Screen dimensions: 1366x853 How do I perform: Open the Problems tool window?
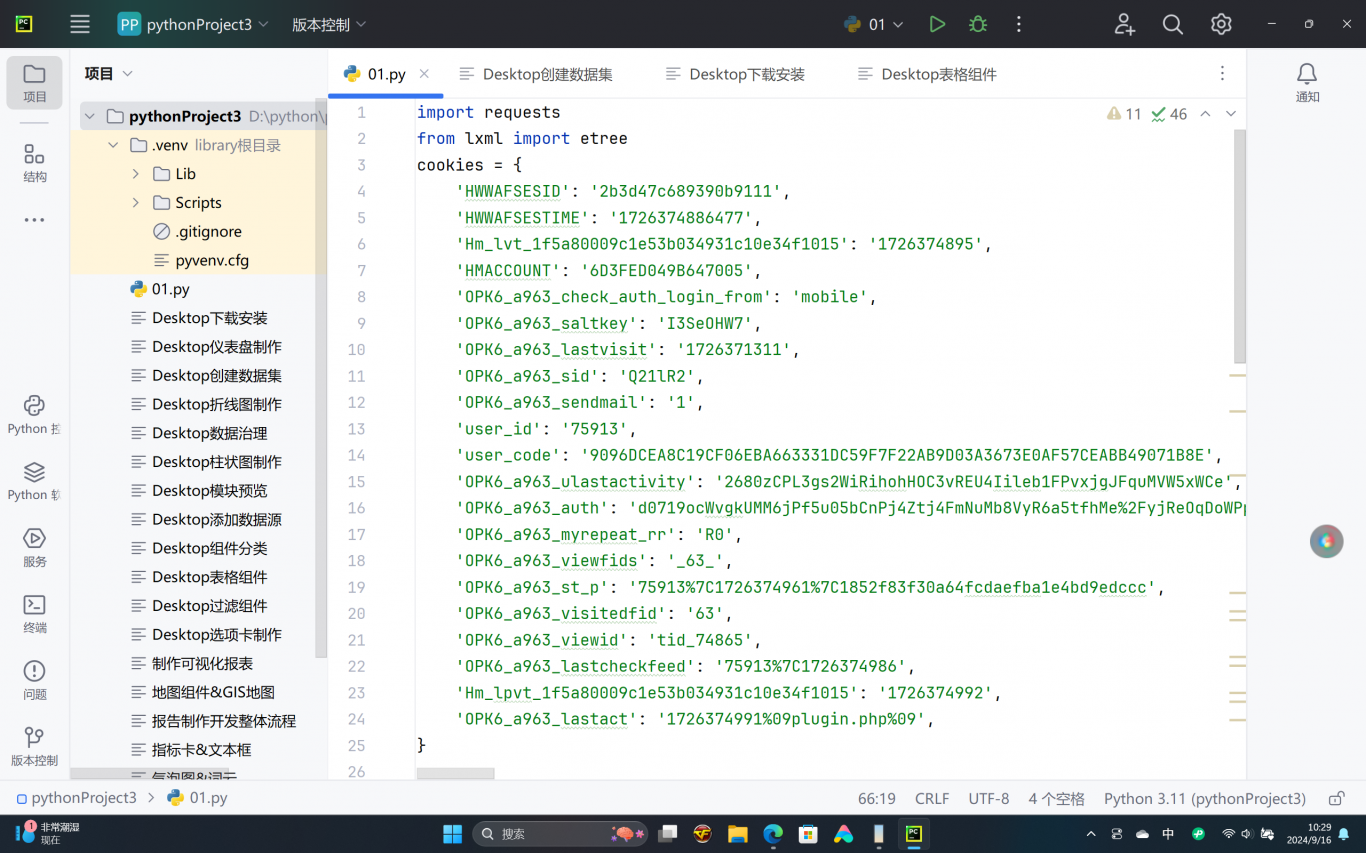[35, 680]
